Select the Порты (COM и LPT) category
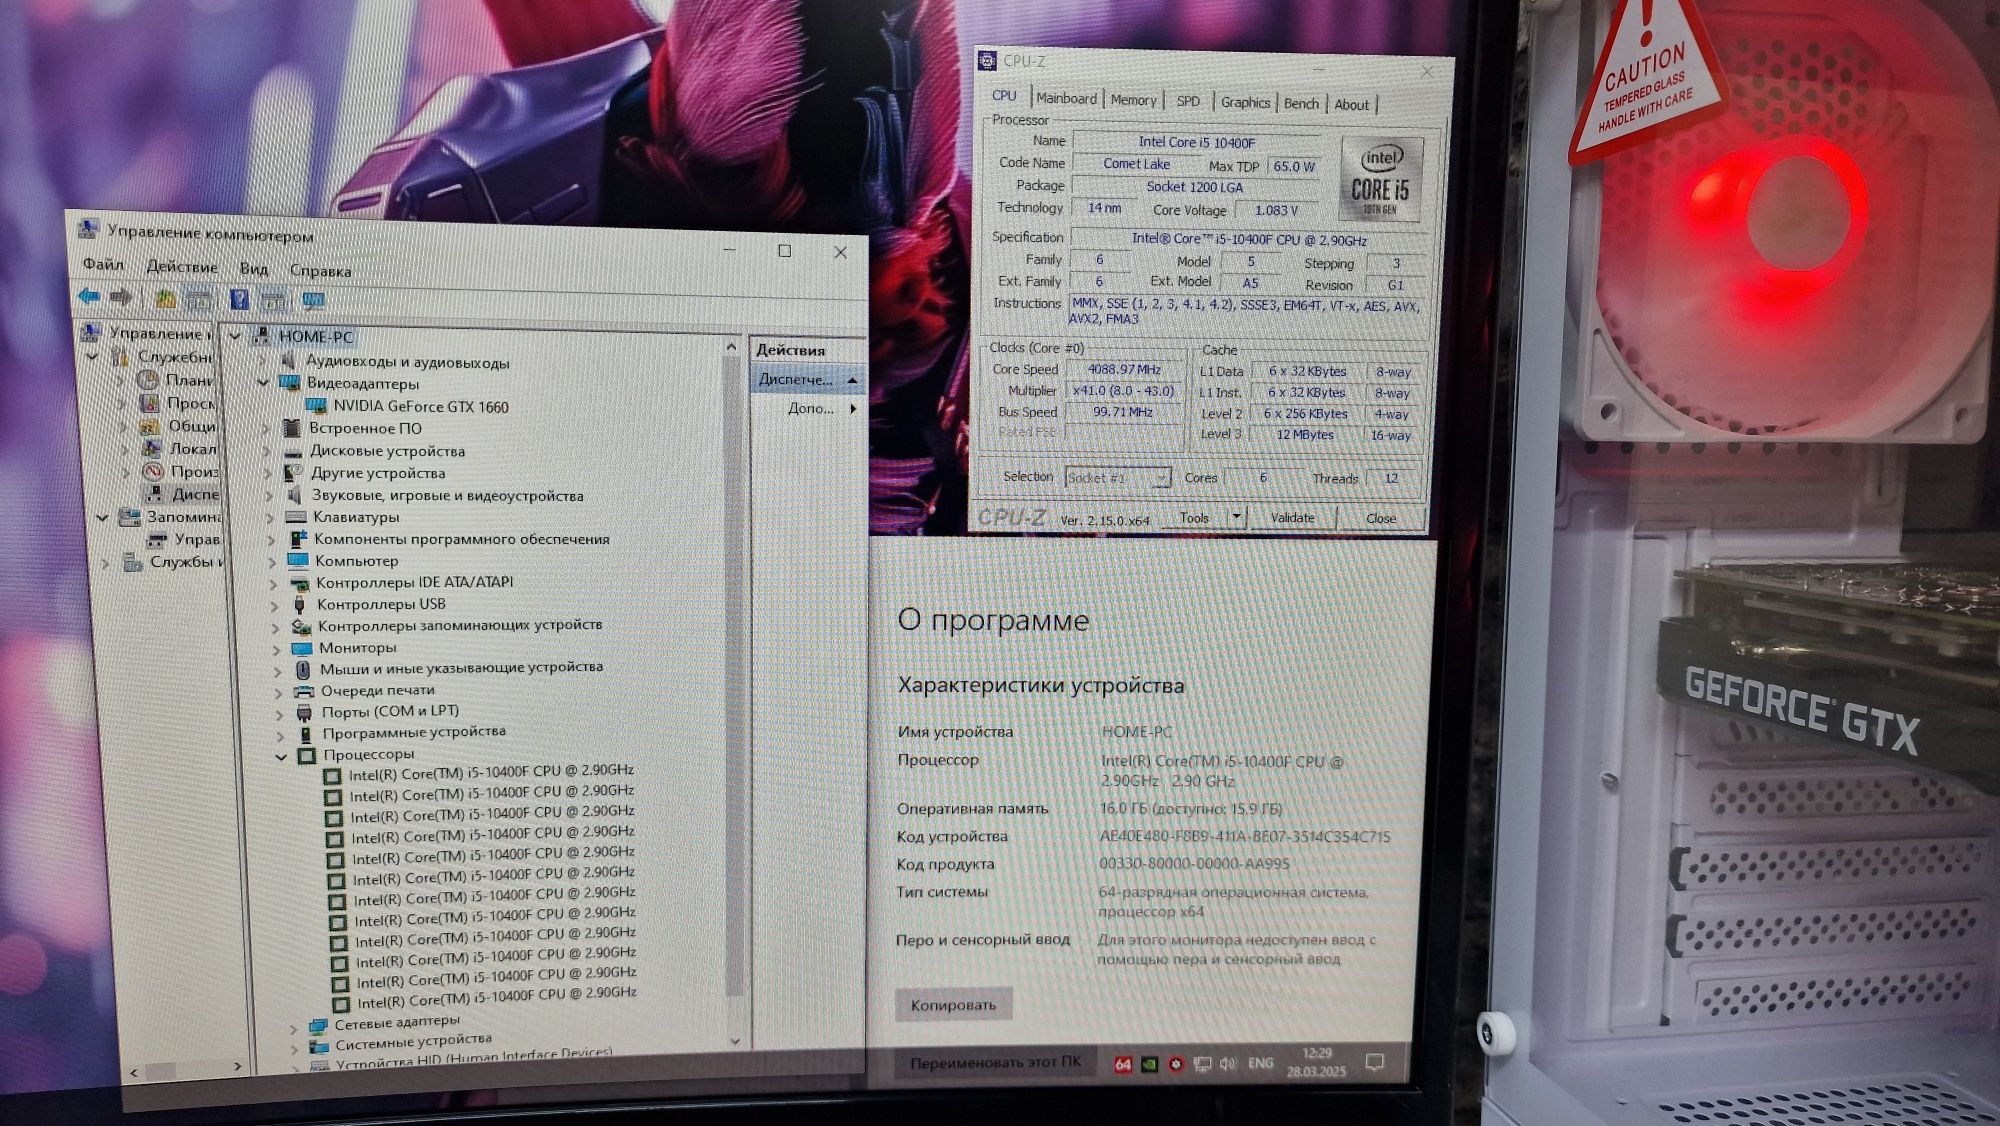 coord(390,712)
